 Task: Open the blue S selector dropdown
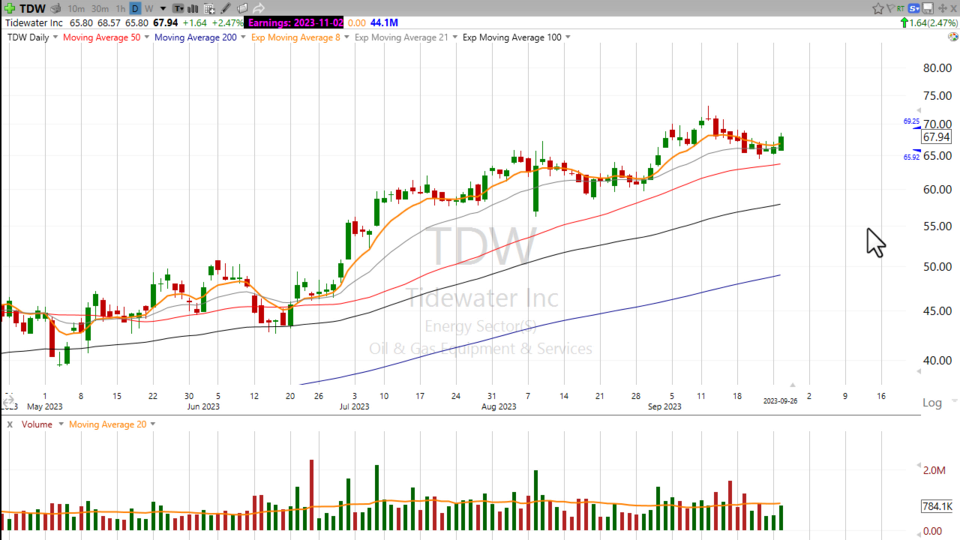point(914,8)
